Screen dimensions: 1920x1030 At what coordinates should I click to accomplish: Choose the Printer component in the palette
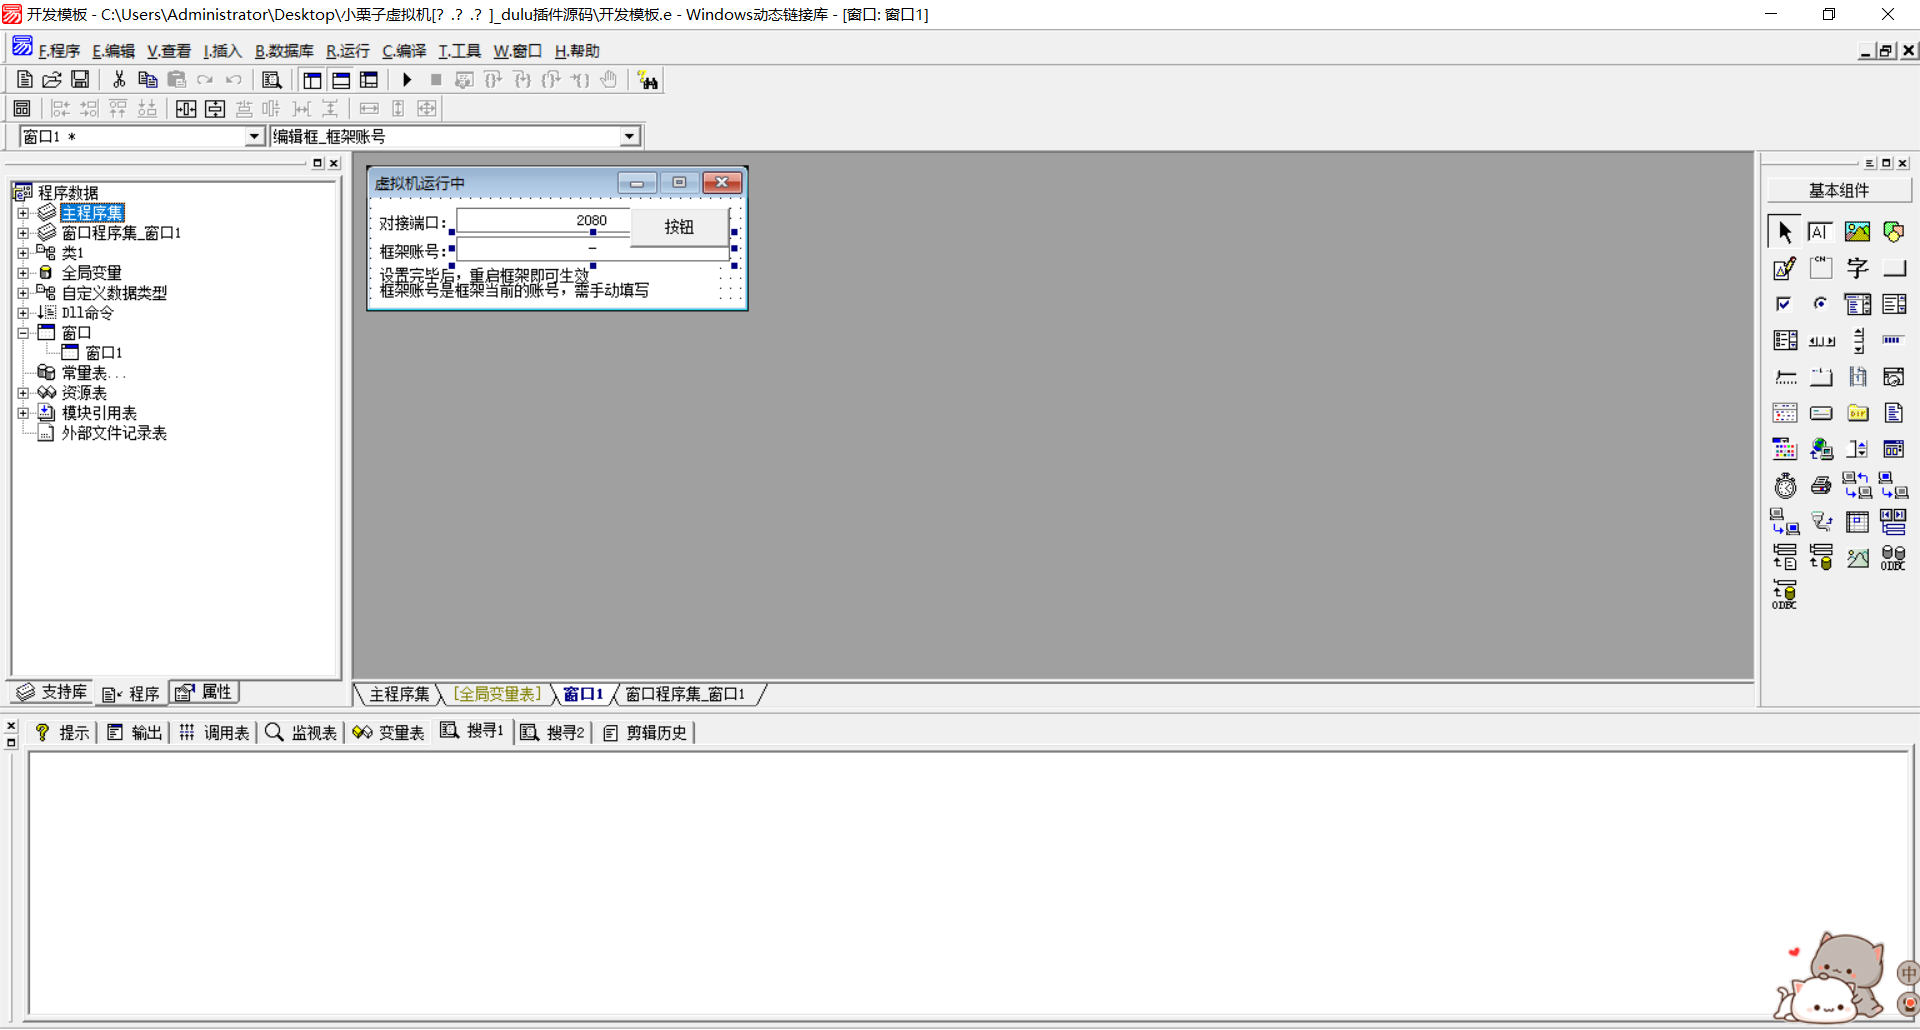[x=1821, y=486]
